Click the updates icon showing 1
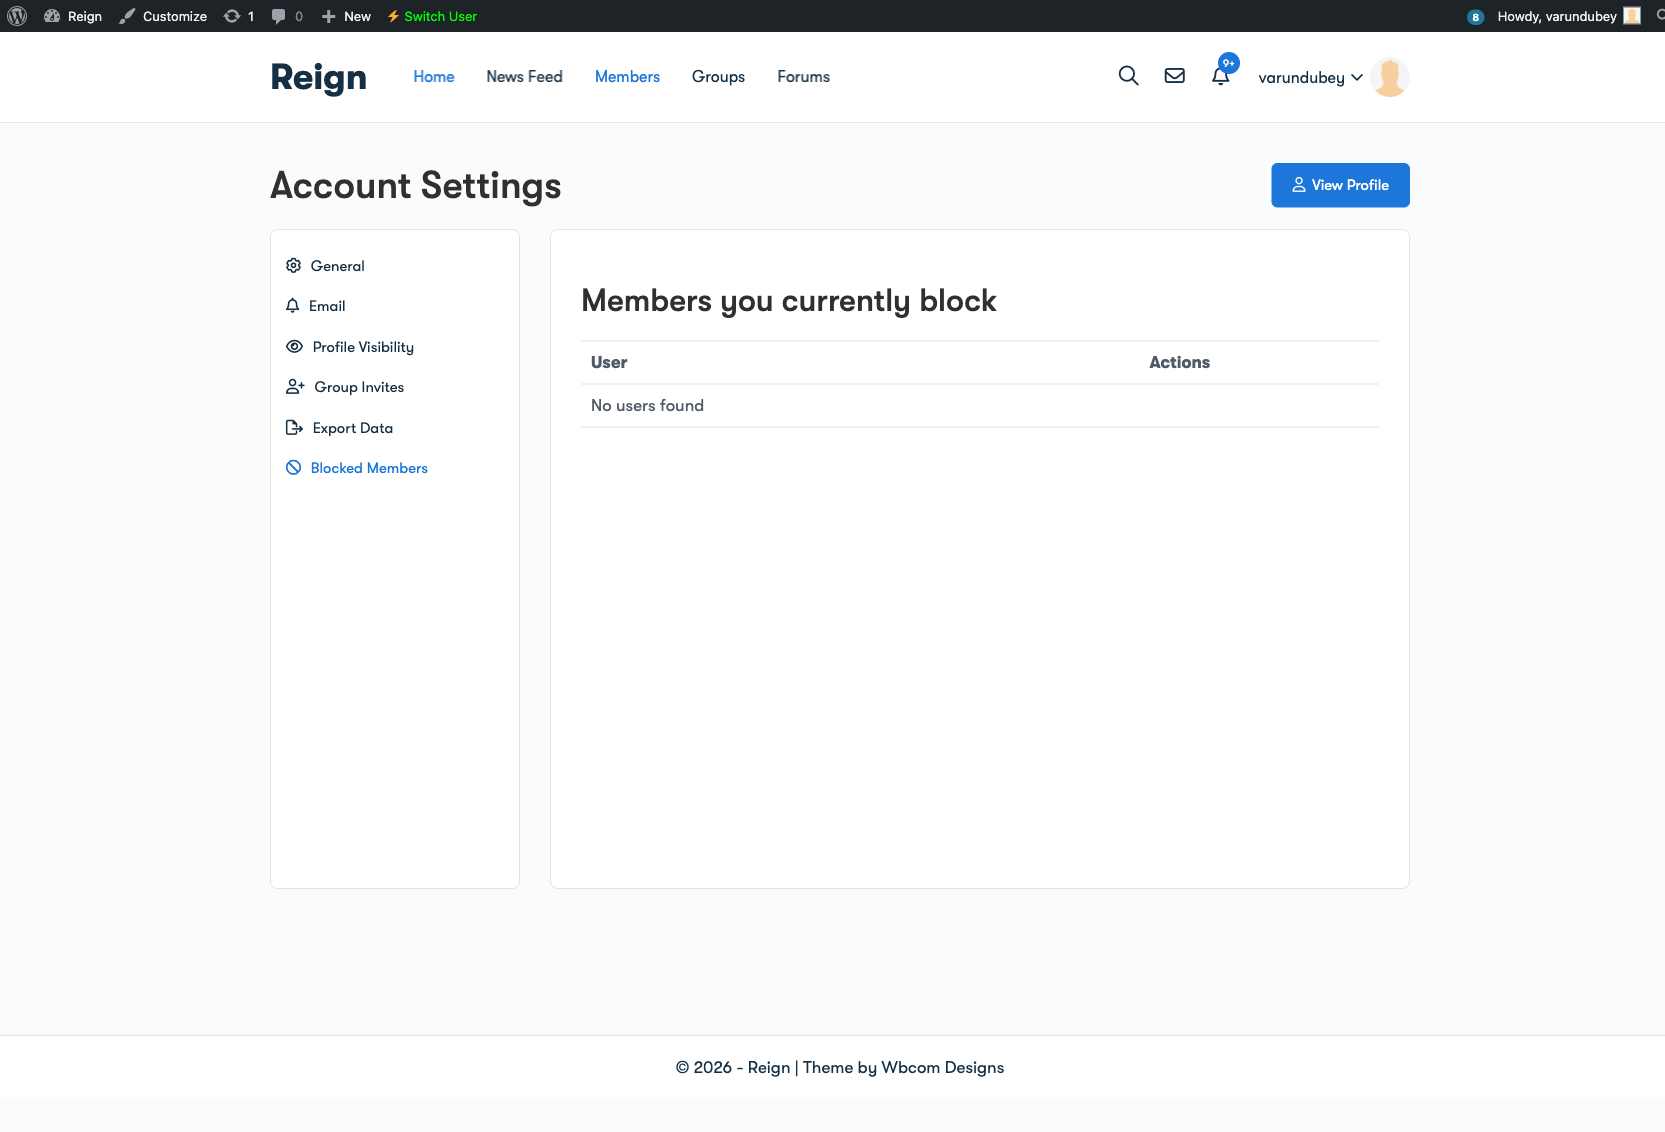Image resolution: width=1665 pixels, height=1132 pixels. tap(231, 16)
